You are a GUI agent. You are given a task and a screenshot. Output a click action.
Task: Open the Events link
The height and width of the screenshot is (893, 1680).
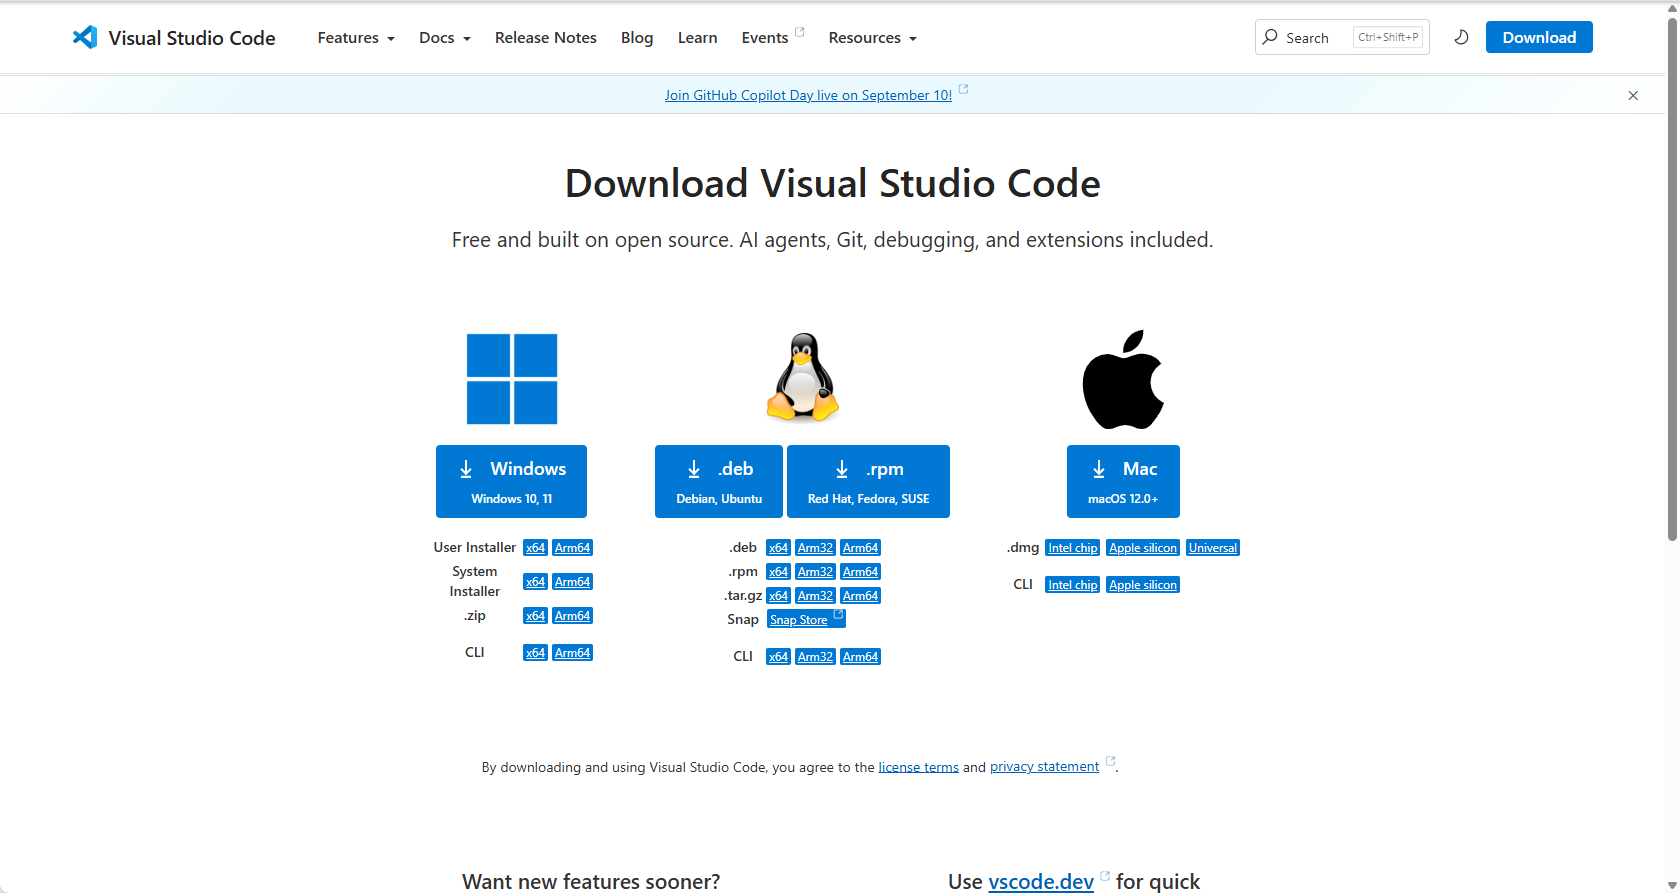772,38
